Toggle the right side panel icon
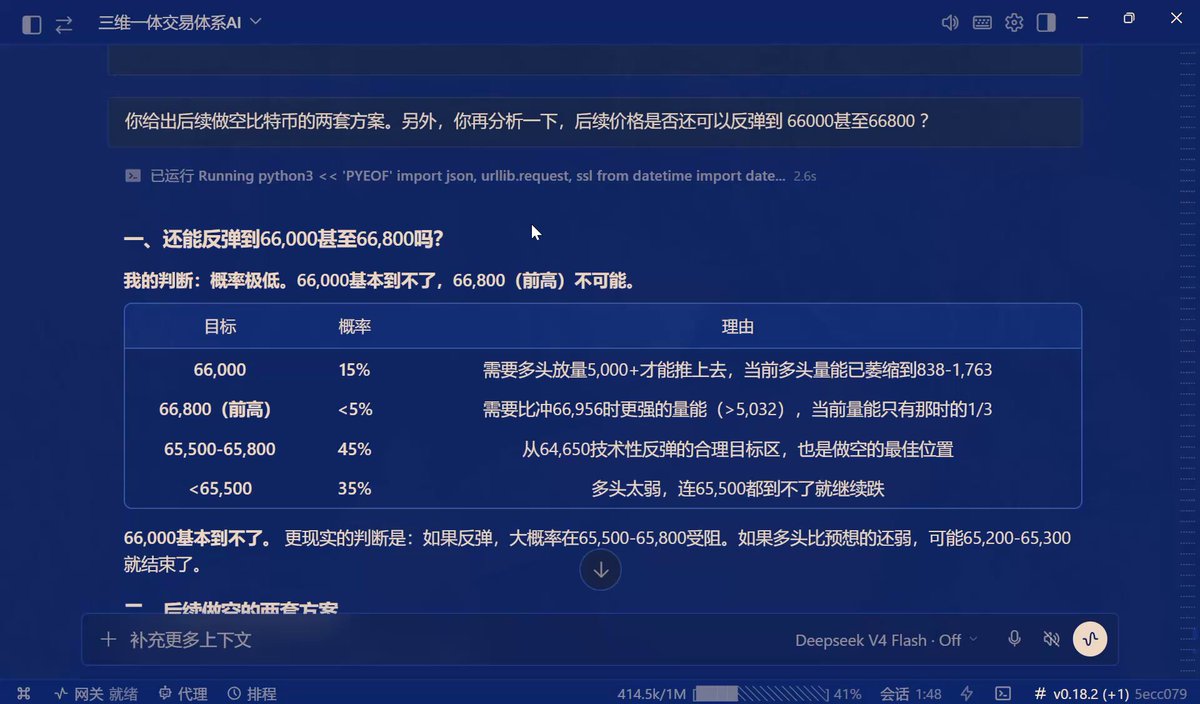The height and width of the screenshot is (704, 1200). 1046,23
